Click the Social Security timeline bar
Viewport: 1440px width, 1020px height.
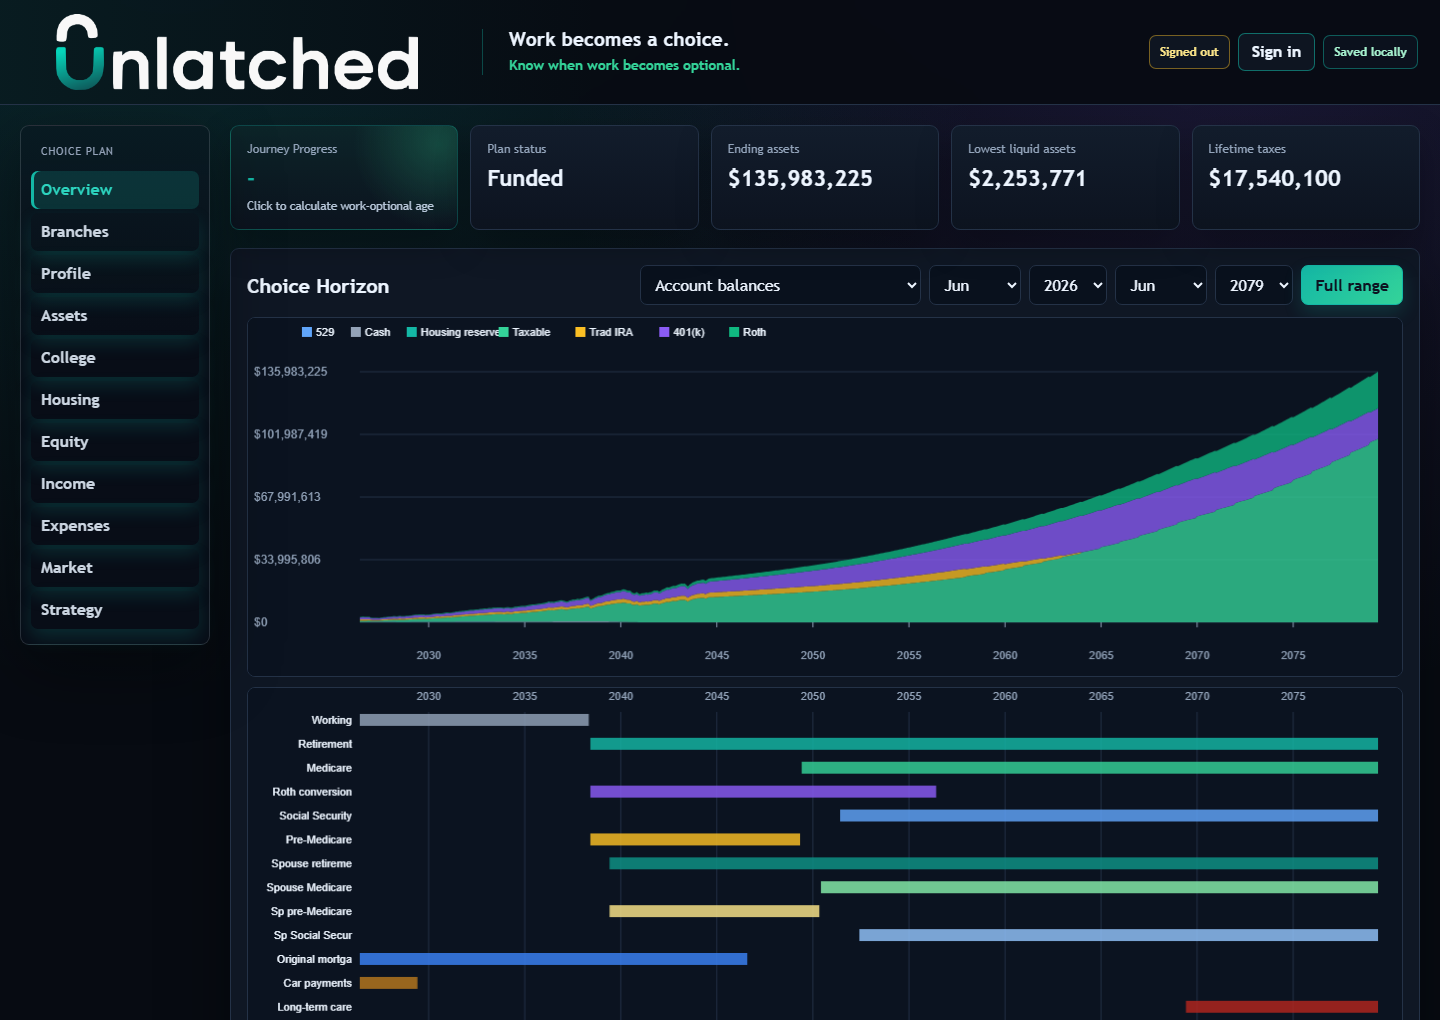pos(1109,816)
